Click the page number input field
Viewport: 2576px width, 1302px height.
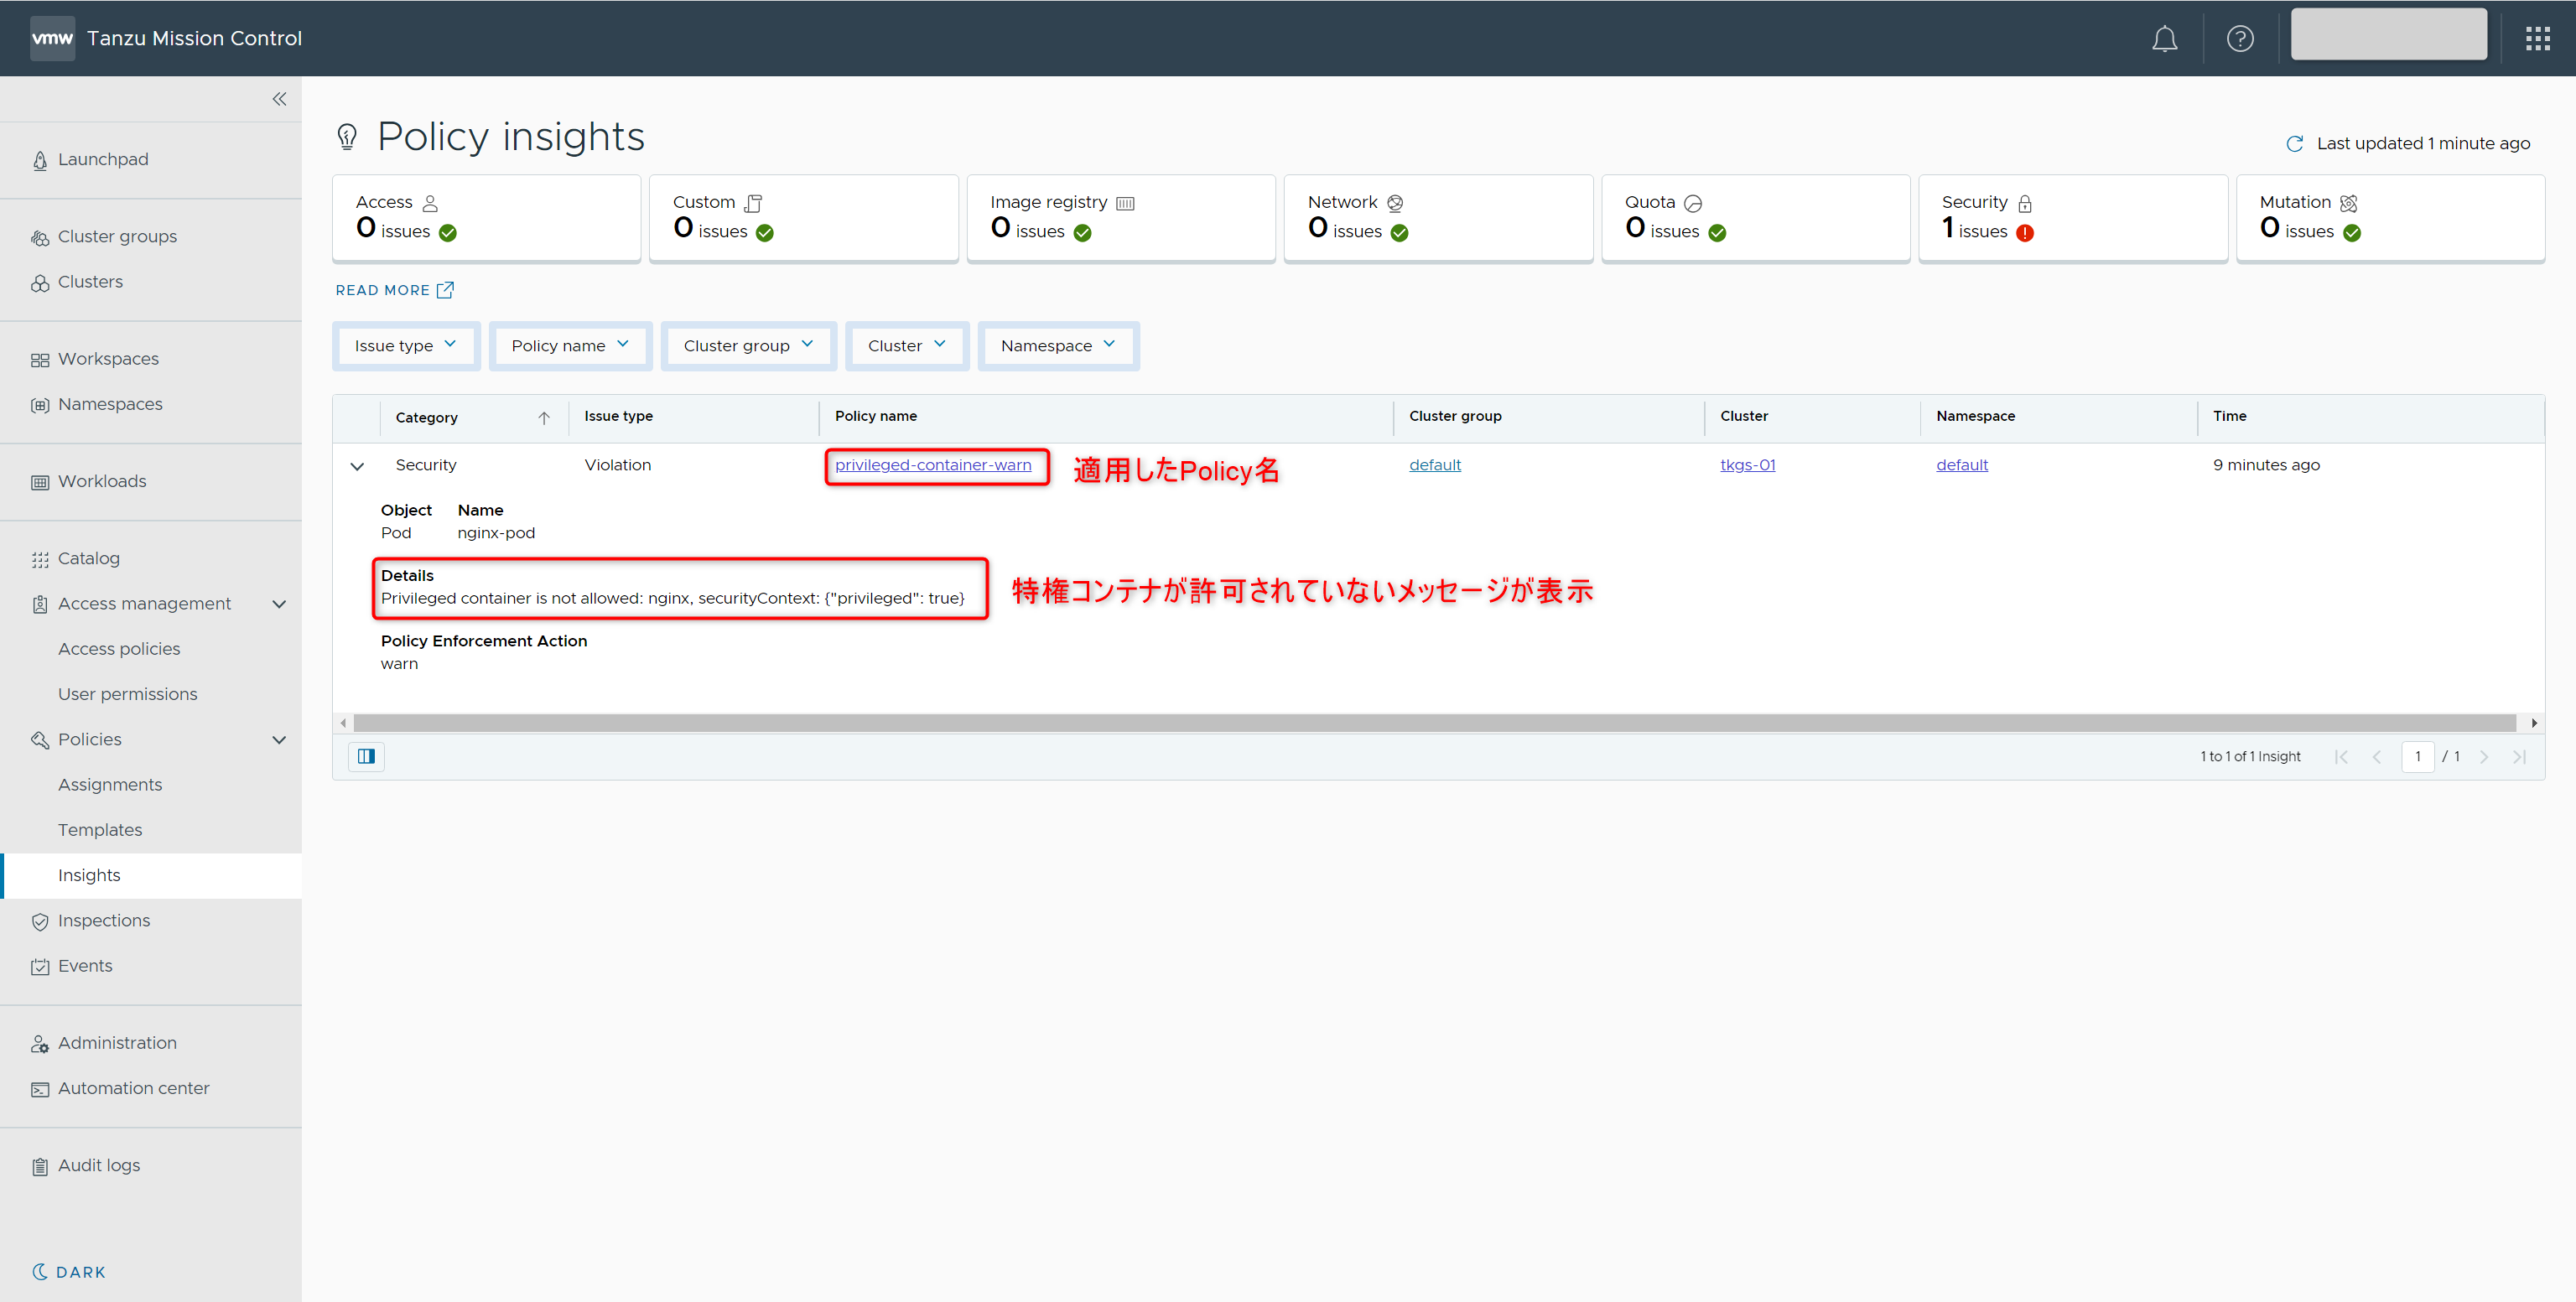tap(2417, 756)
